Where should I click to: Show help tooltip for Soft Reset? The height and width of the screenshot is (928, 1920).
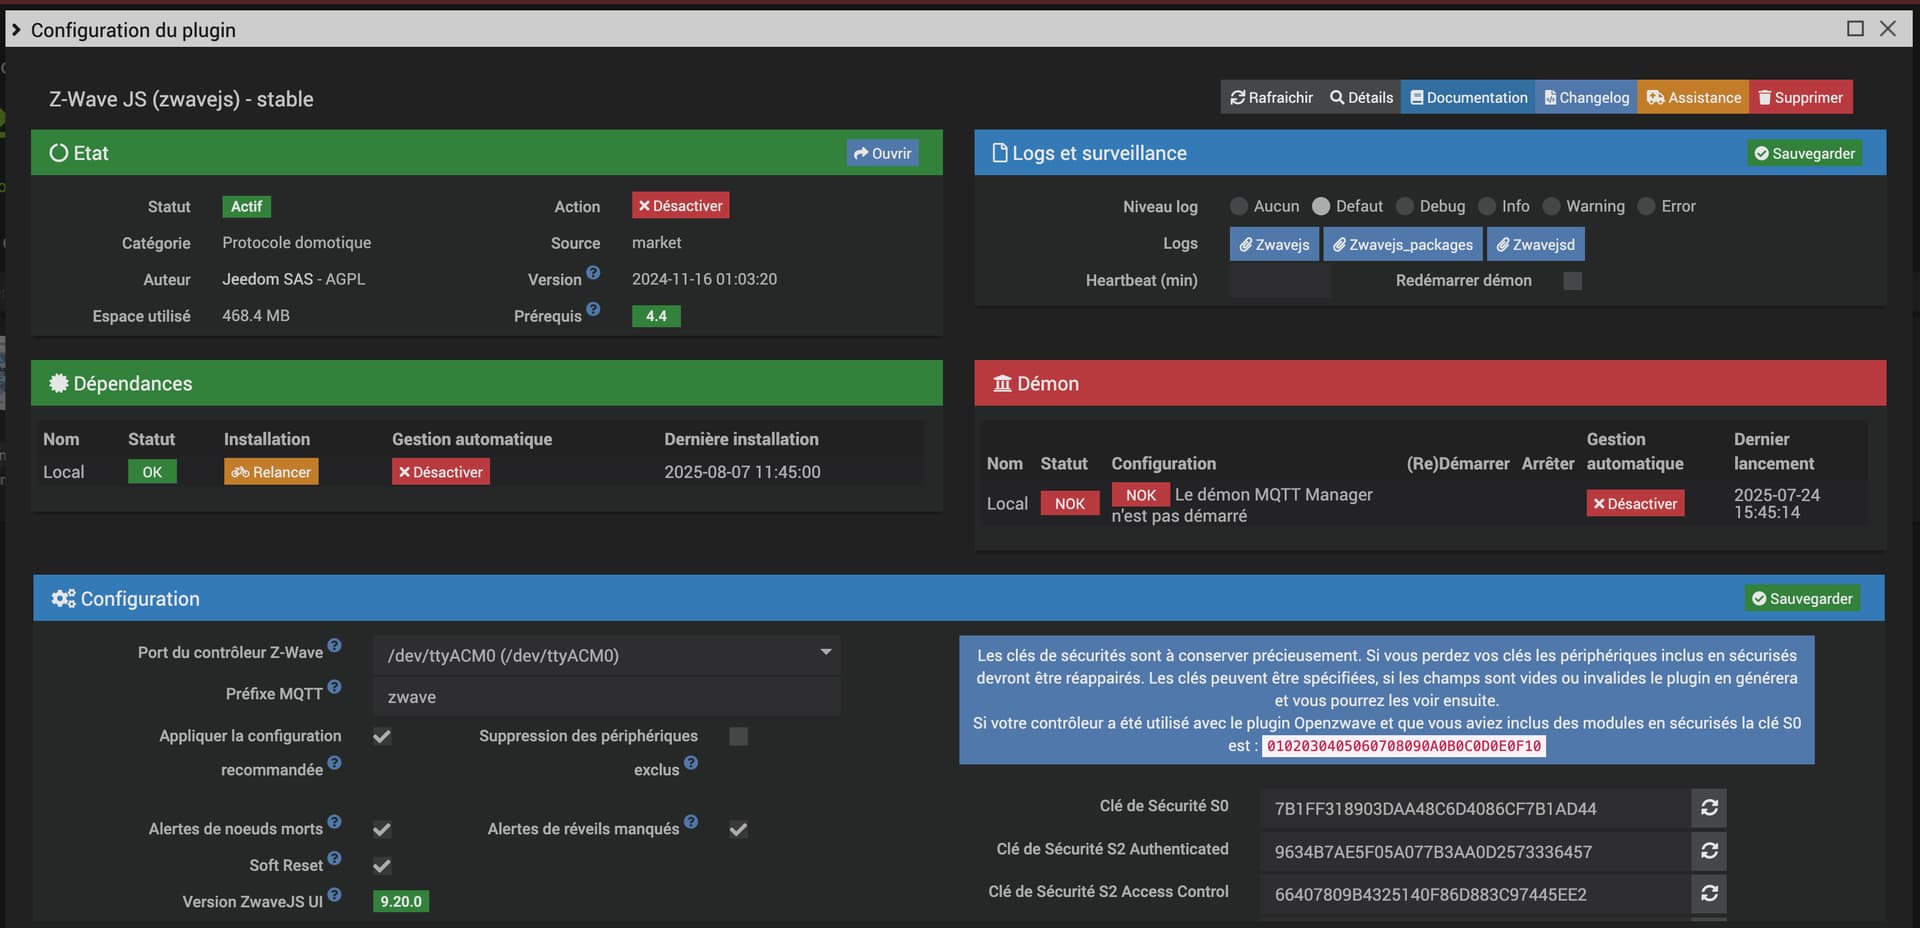tap(334, 859)
